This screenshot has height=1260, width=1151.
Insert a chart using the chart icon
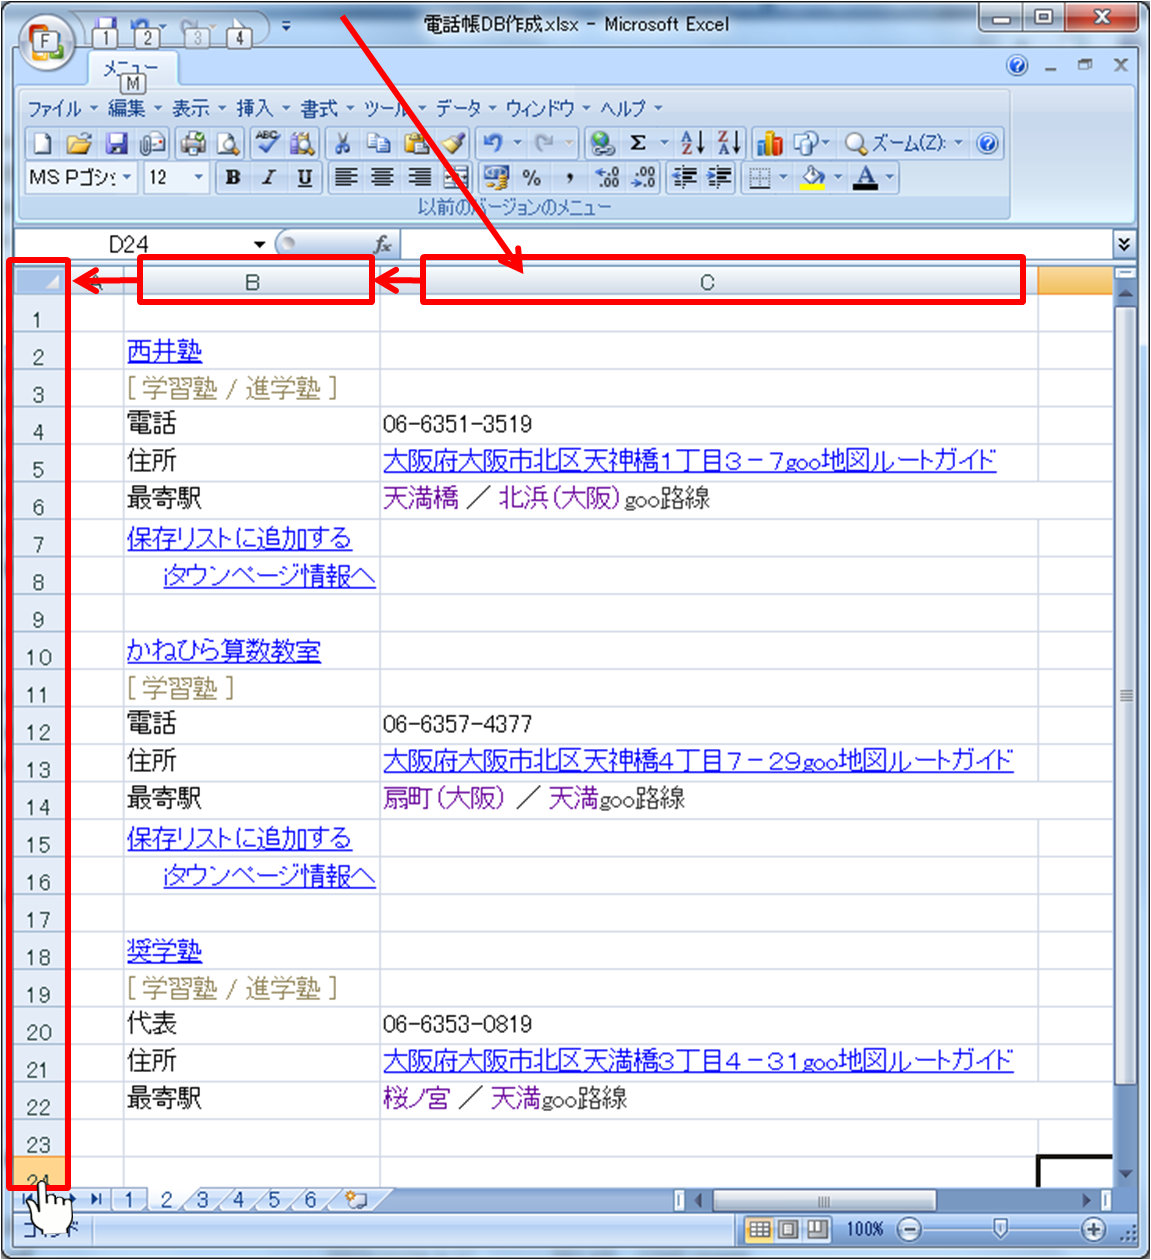pyautogui.click(x=769, y=144)
